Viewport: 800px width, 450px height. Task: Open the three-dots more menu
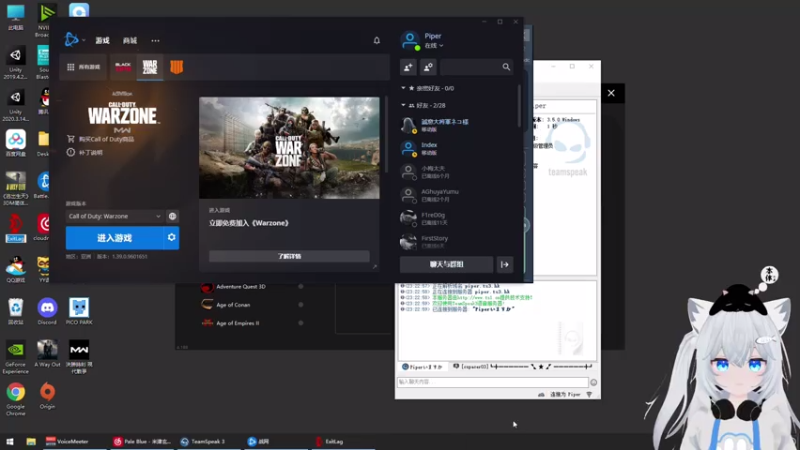point(155,40)
